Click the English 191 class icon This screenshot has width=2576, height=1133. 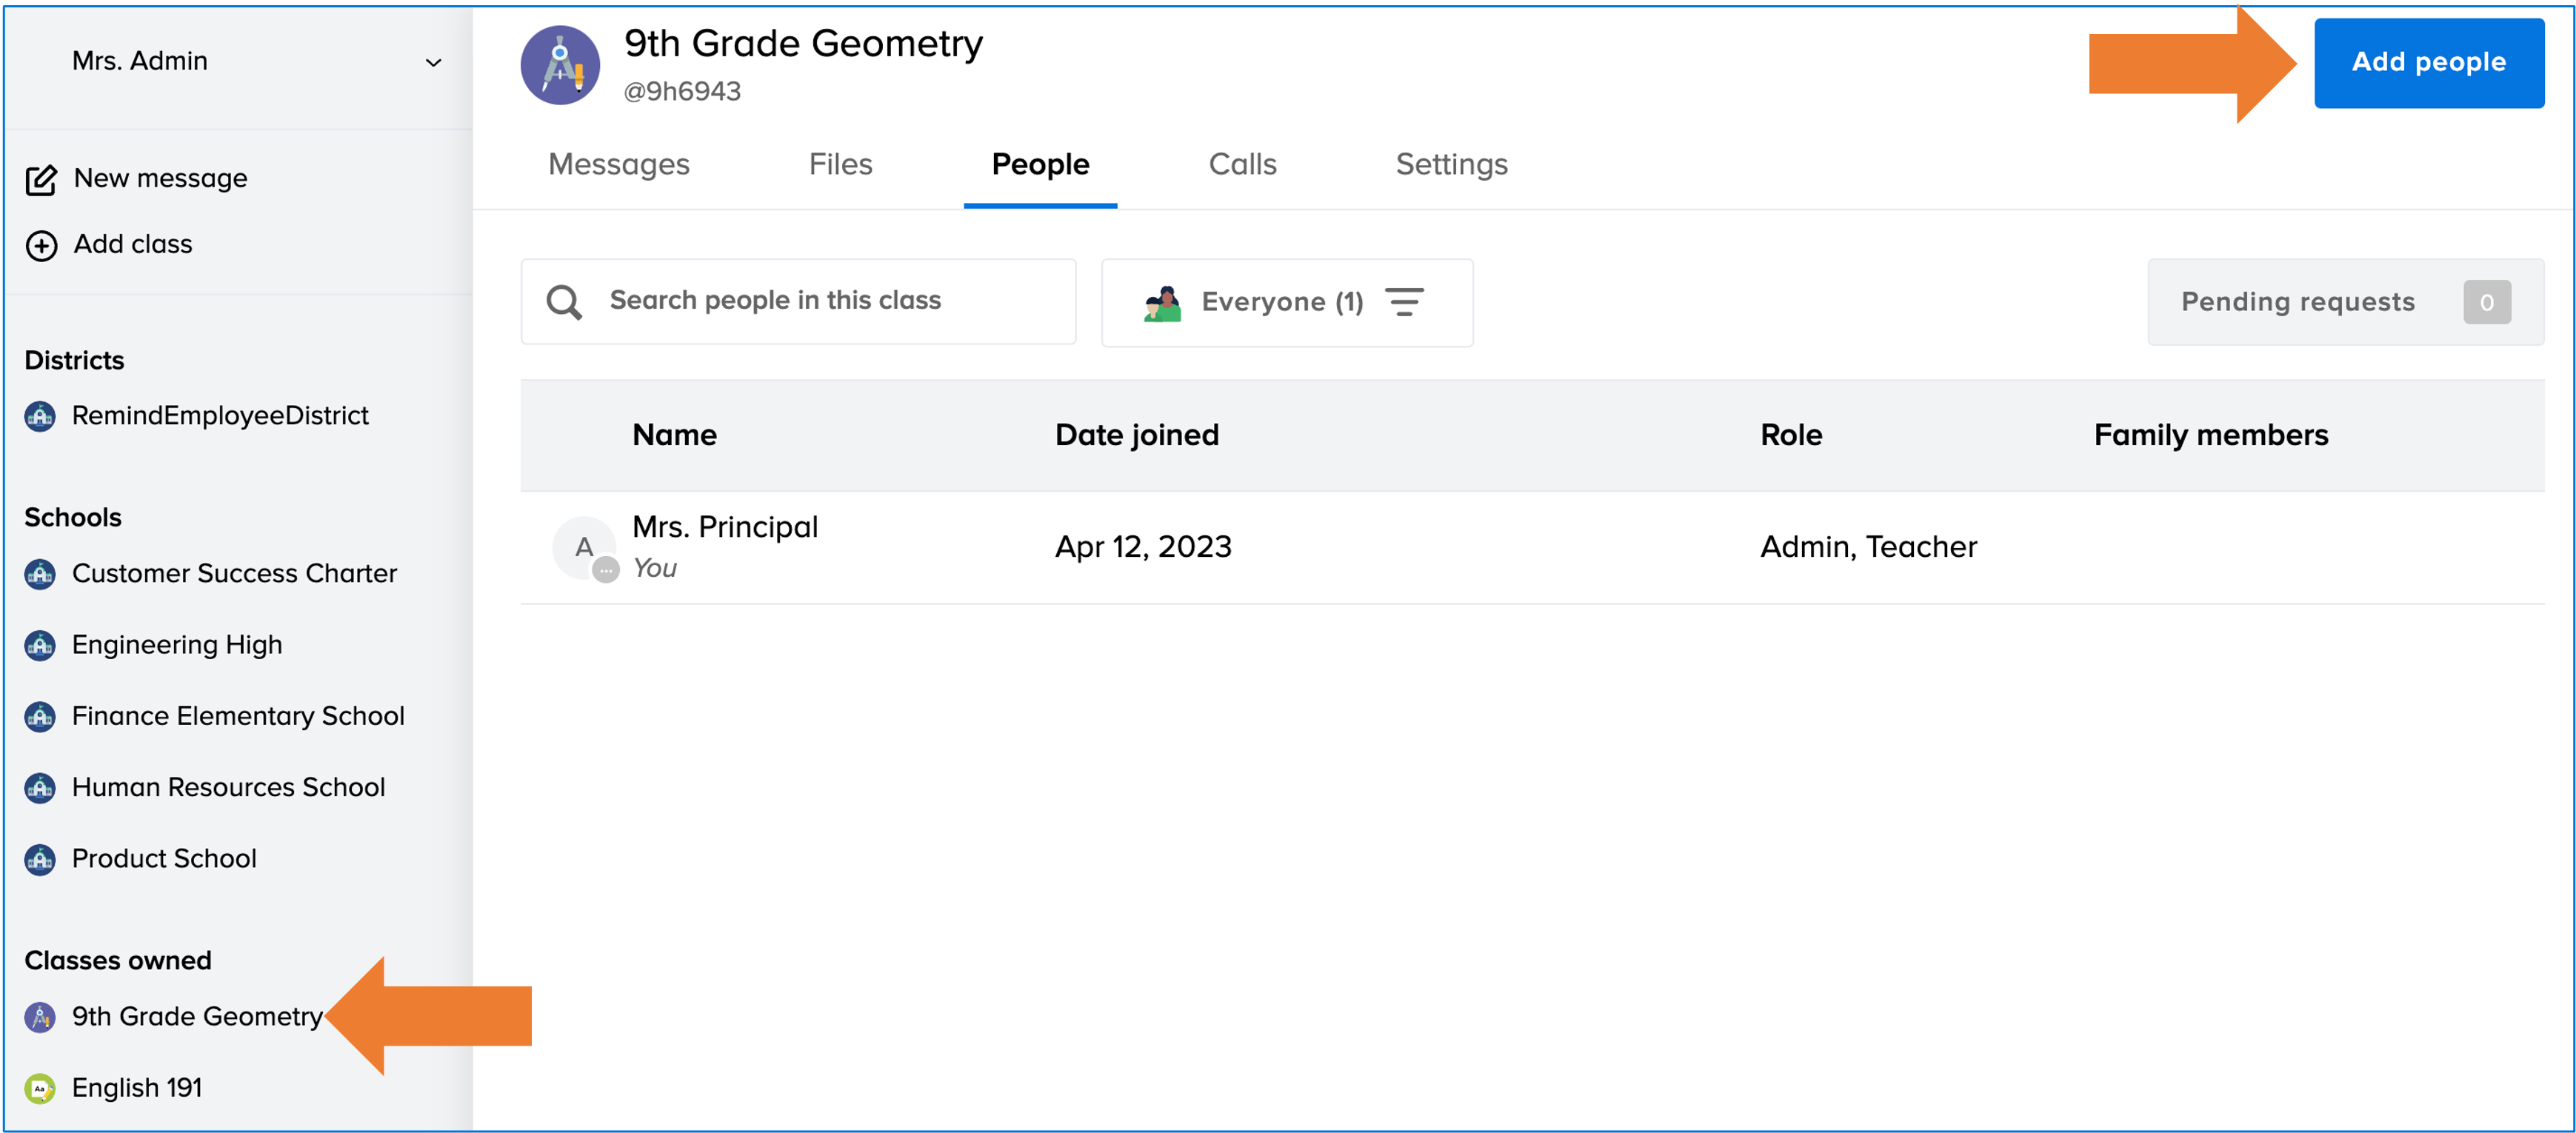click(x=40, y=1088)
